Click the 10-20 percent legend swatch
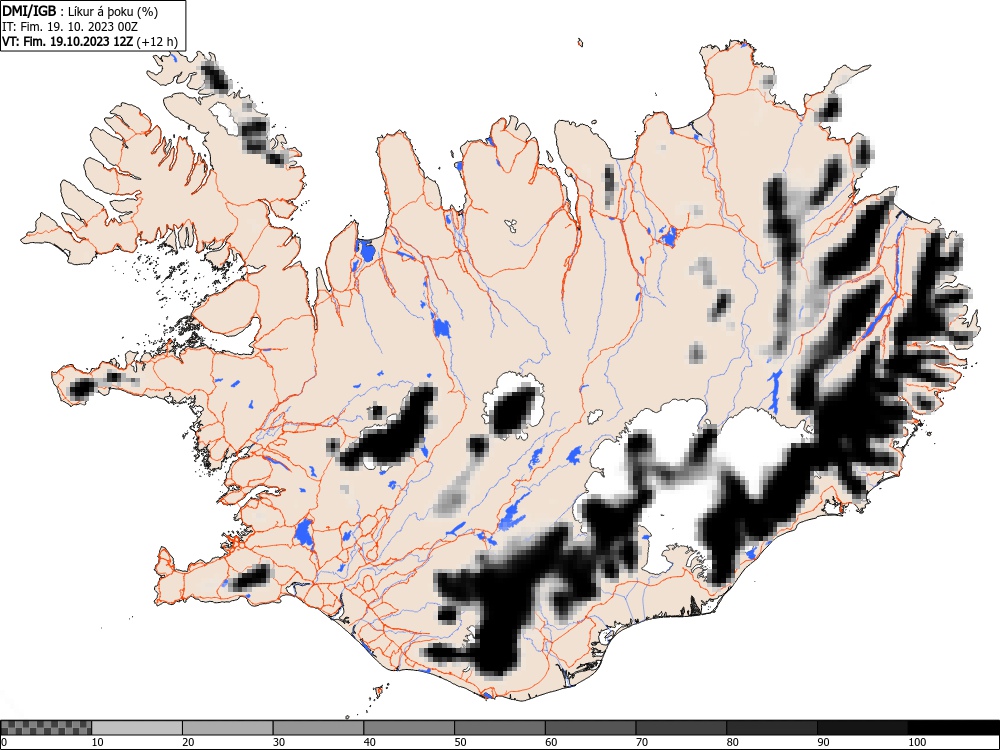Screen dimensions: 1000x750 (x=137, y=728)
